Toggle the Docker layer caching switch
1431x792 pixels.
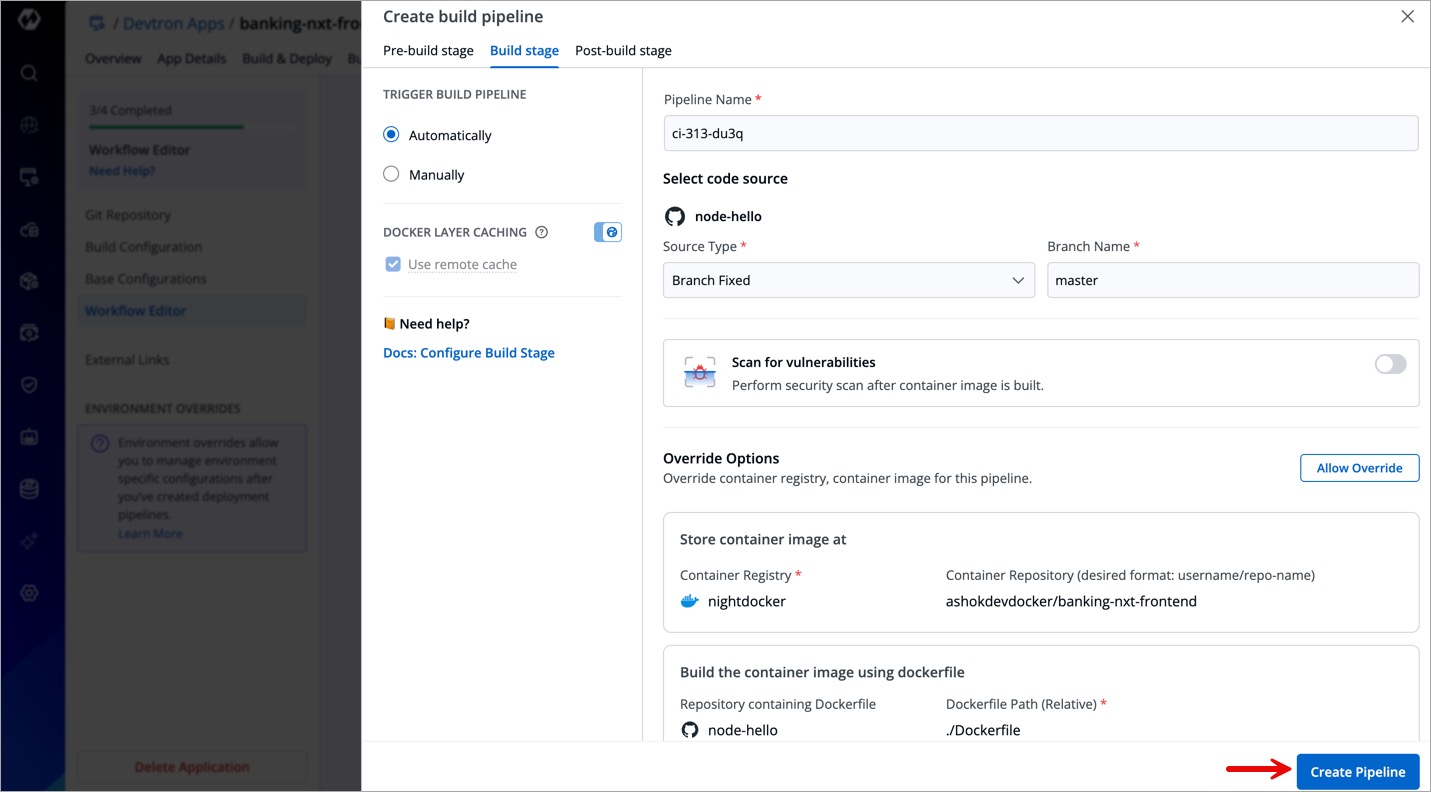pos(608,232)
